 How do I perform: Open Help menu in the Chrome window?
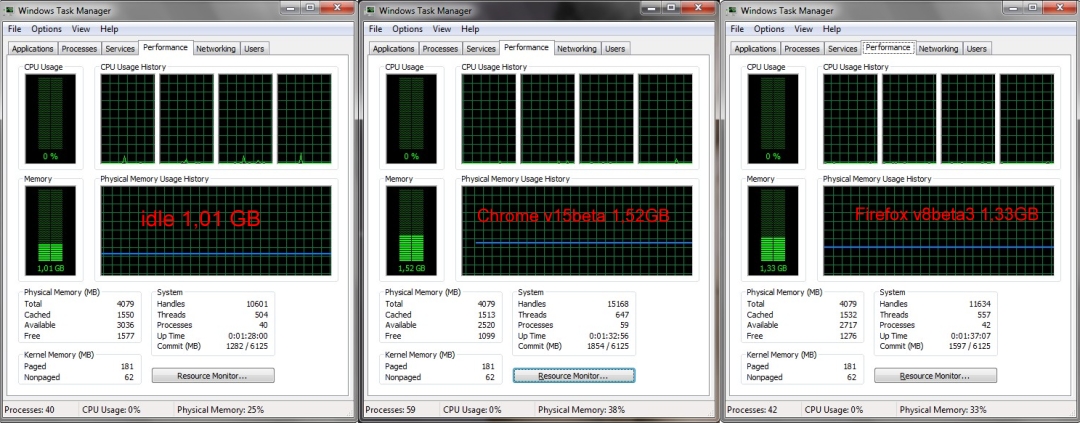(470, 29)
